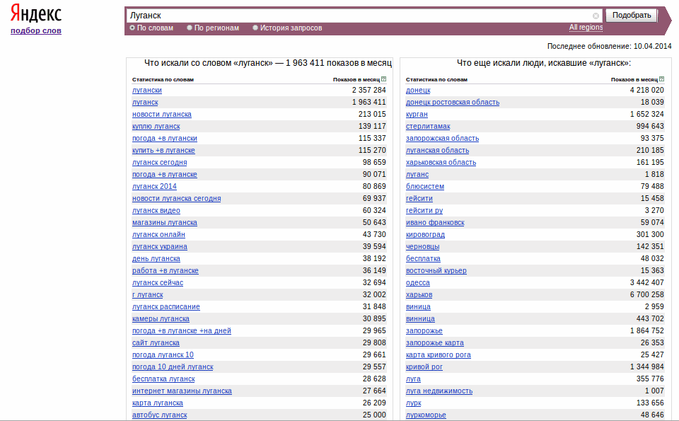
Task: Open the луганск онлайн link
Action: pos(158,235)
